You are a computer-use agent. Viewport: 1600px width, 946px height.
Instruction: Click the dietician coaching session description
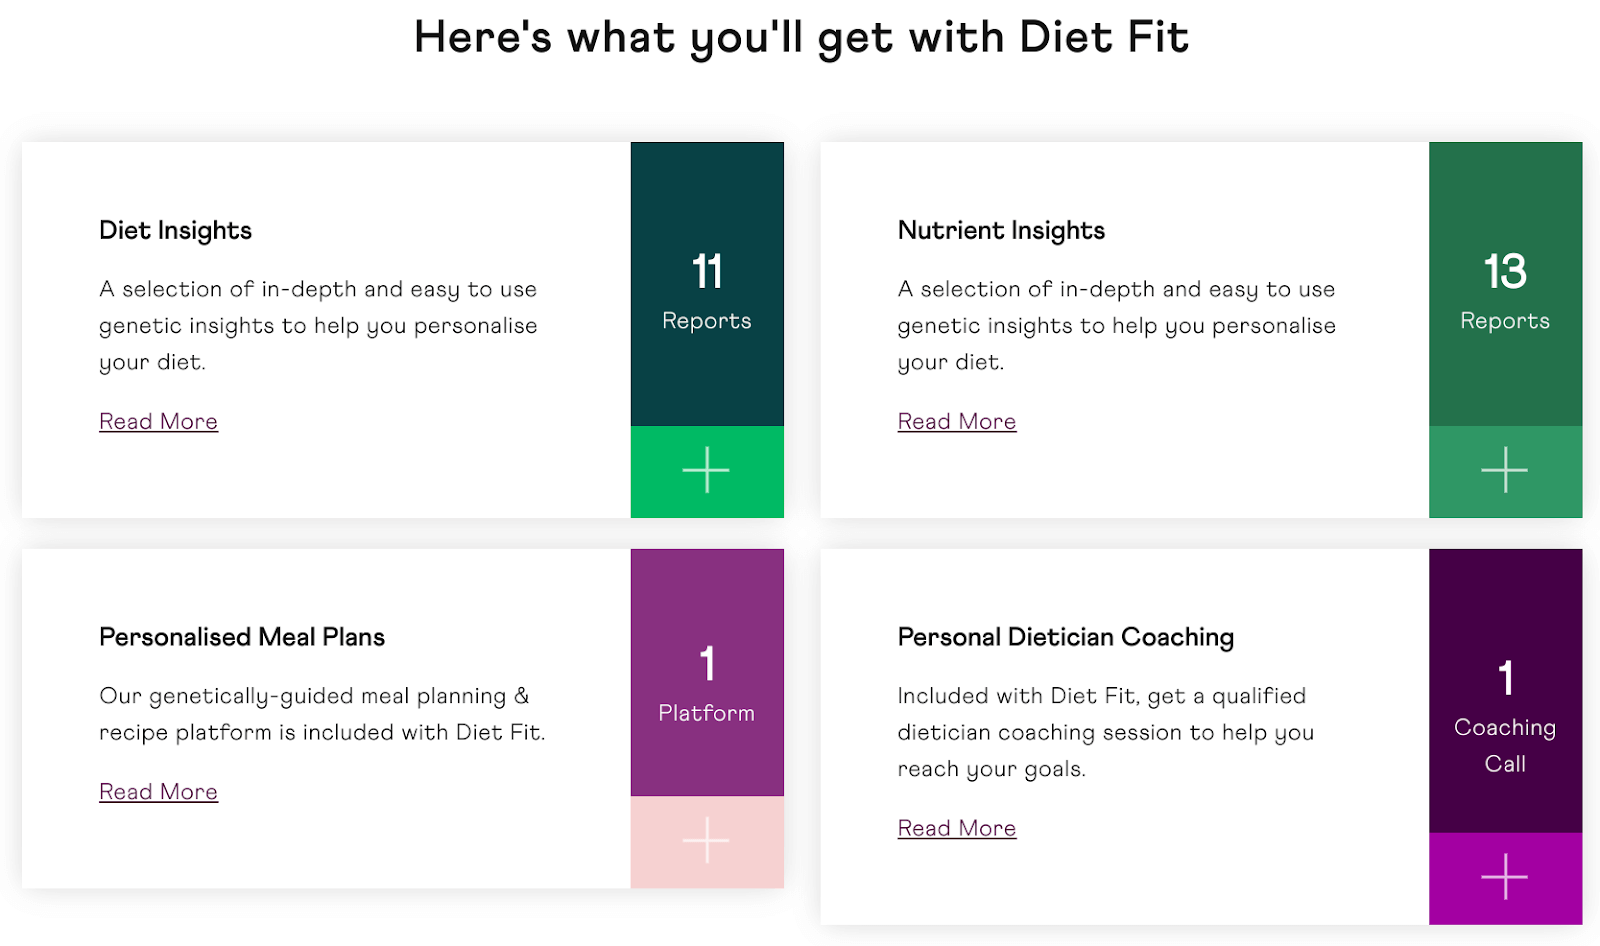(x=1106, y=732)
